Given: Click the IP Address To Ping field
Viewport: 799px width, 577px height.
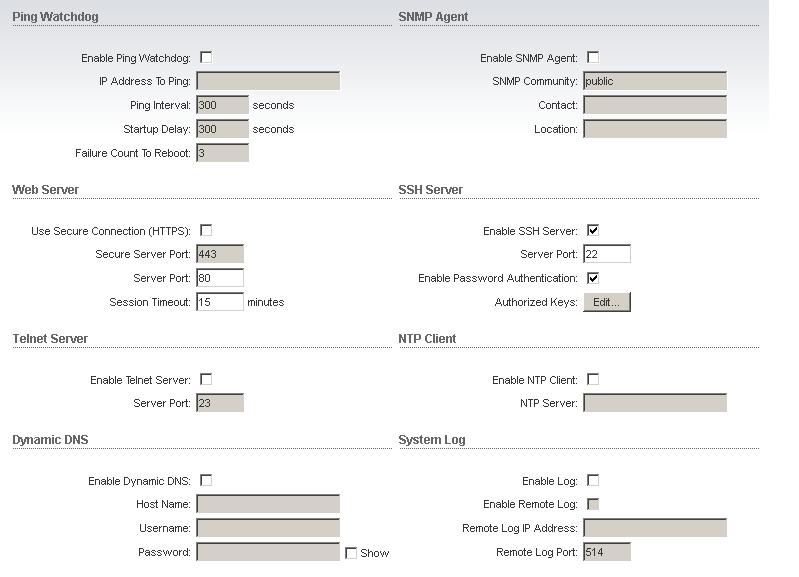Looking at the screenshot, I should (268, 82).
